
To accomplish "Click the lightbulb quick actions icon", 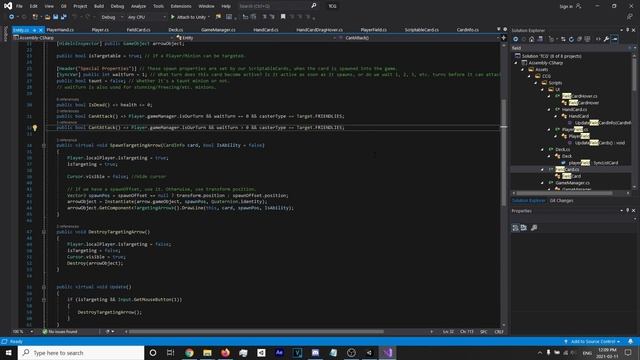I will click(35, 128).
